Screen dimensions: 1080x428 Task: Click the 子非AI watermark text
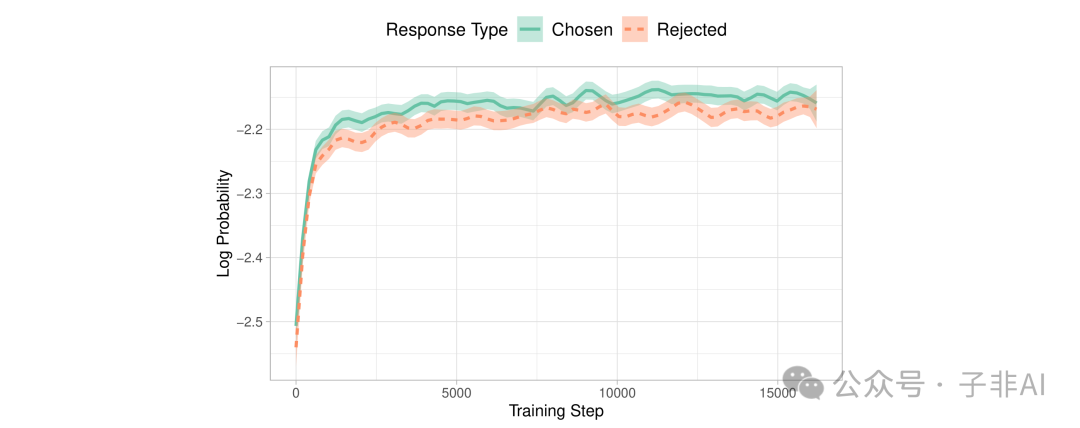[1002, 383]
